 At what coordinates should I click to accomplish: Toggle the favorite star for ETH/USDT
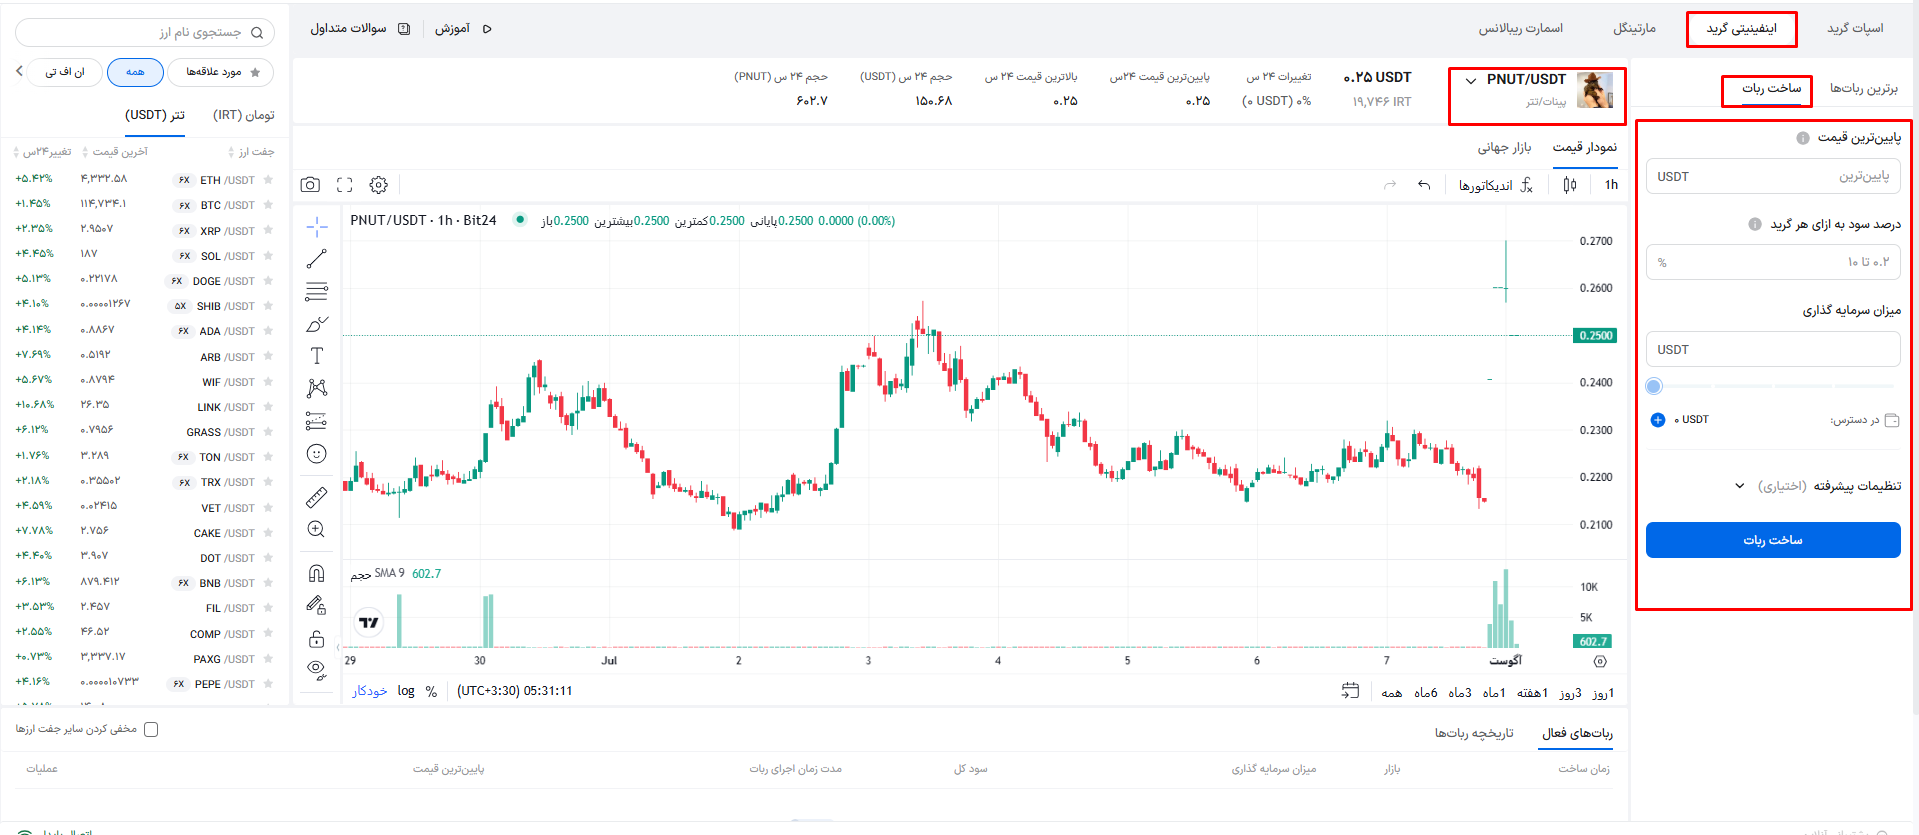tap(268, 180)
